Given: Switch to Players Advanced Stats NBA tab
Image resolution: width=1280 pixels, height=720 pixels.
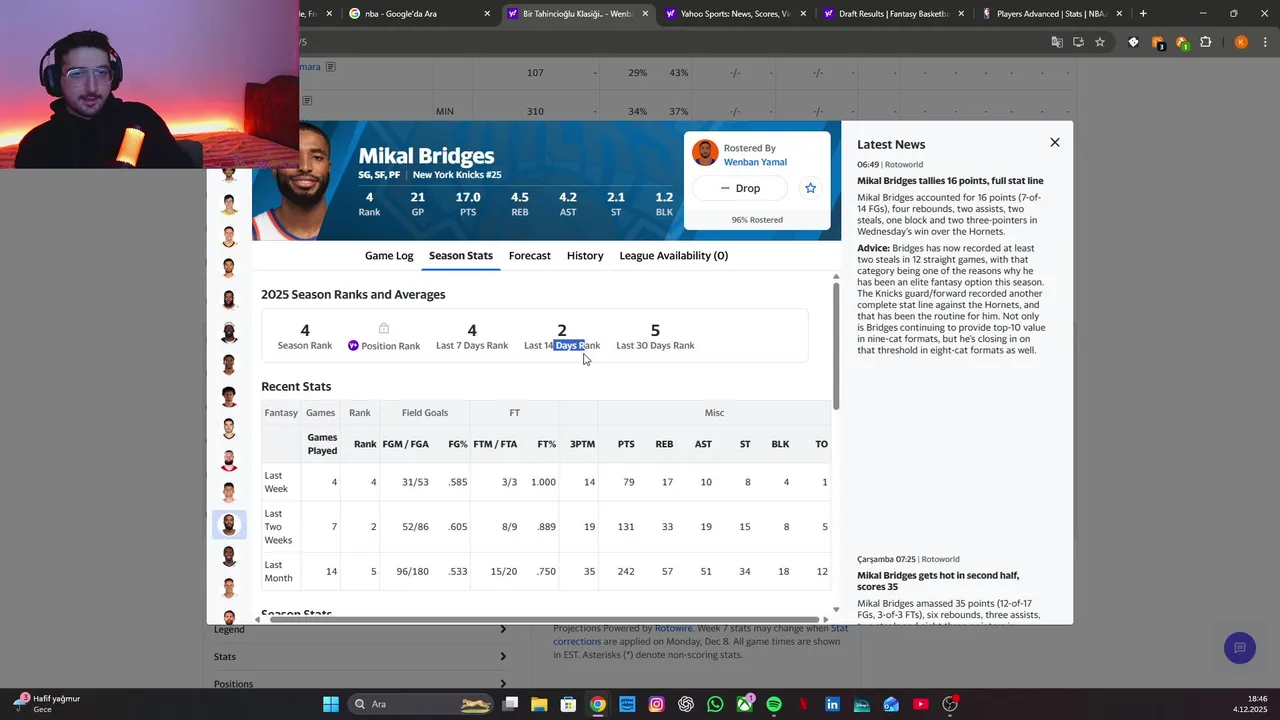Looking at the screenshot, I should pyautogui.click(x=1043, y=14).
